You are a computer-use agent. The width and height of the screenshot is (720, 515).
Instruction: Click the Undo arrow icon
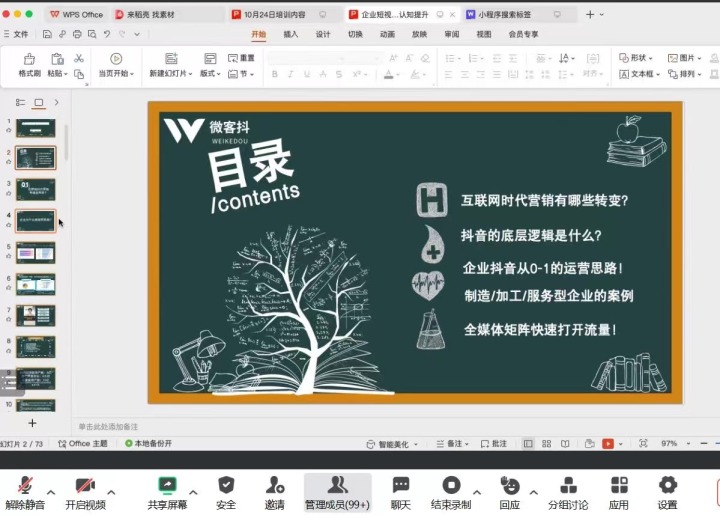tap(107, 34)
